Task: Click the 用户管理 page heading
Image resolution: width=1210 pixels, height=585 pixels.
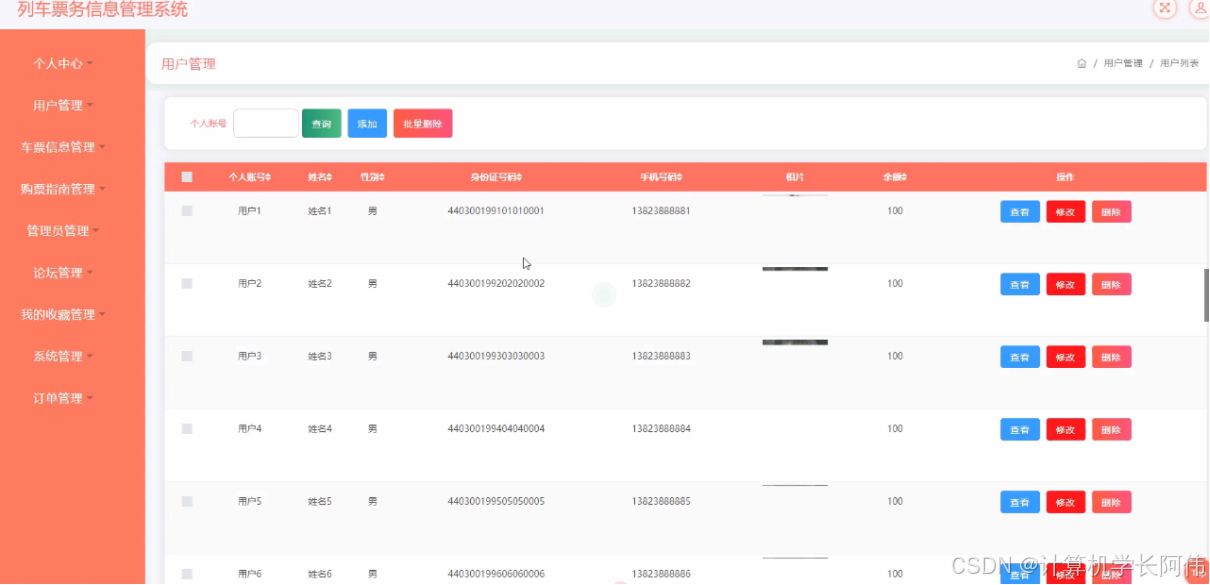Action: coord(188,64)
